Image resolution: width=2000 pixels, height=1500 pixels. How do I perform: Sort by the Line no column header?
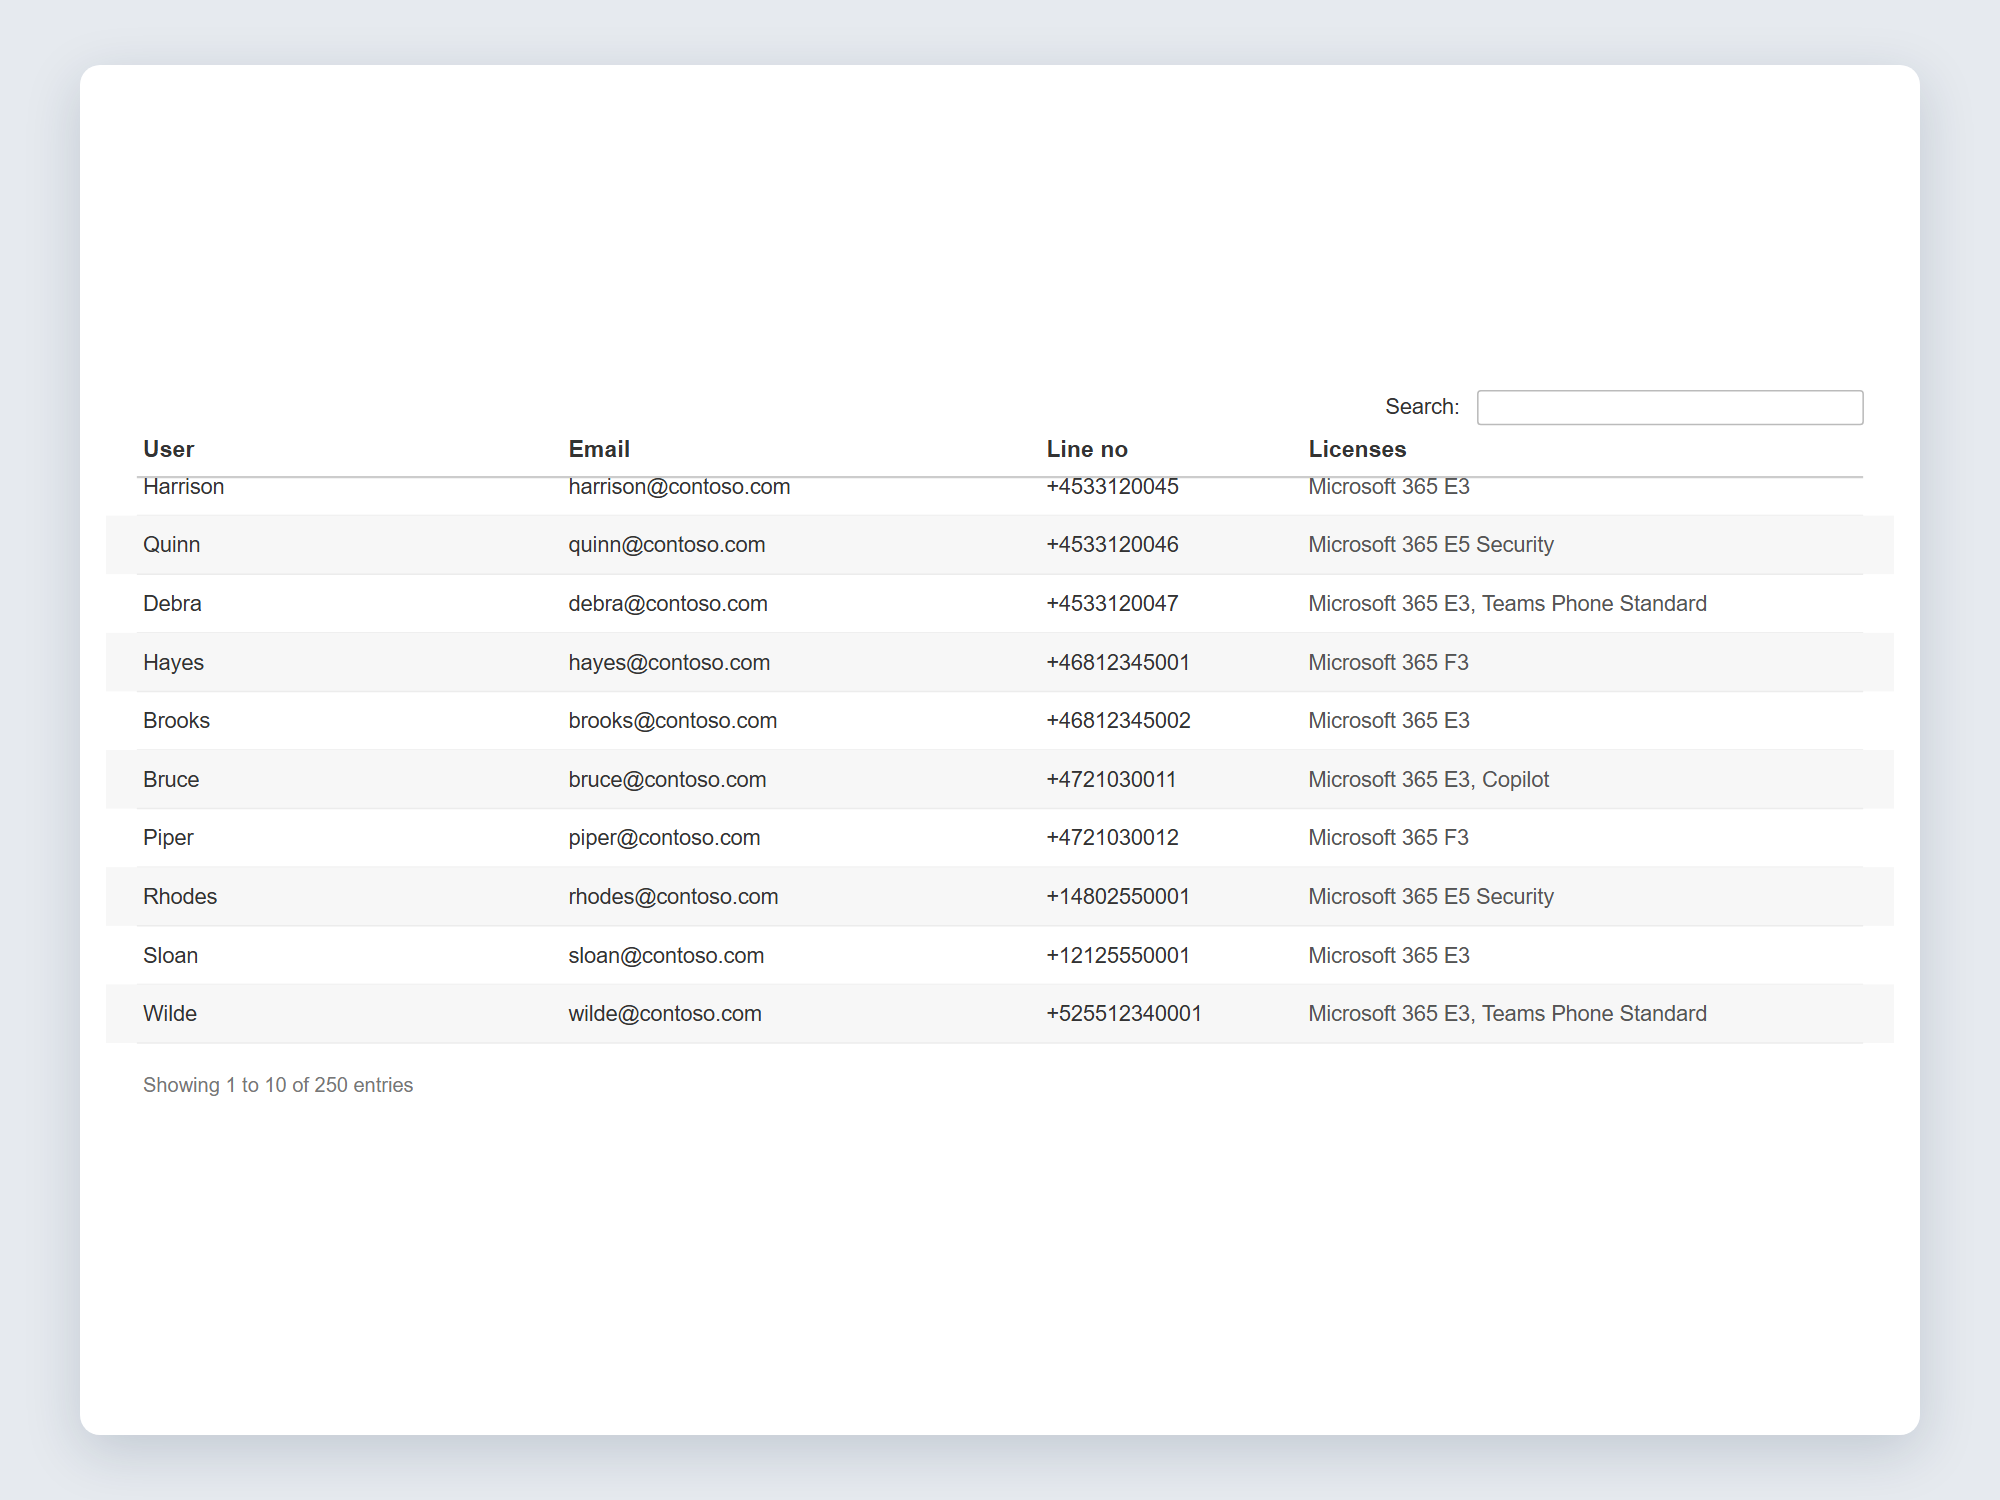coord(1087,449)
